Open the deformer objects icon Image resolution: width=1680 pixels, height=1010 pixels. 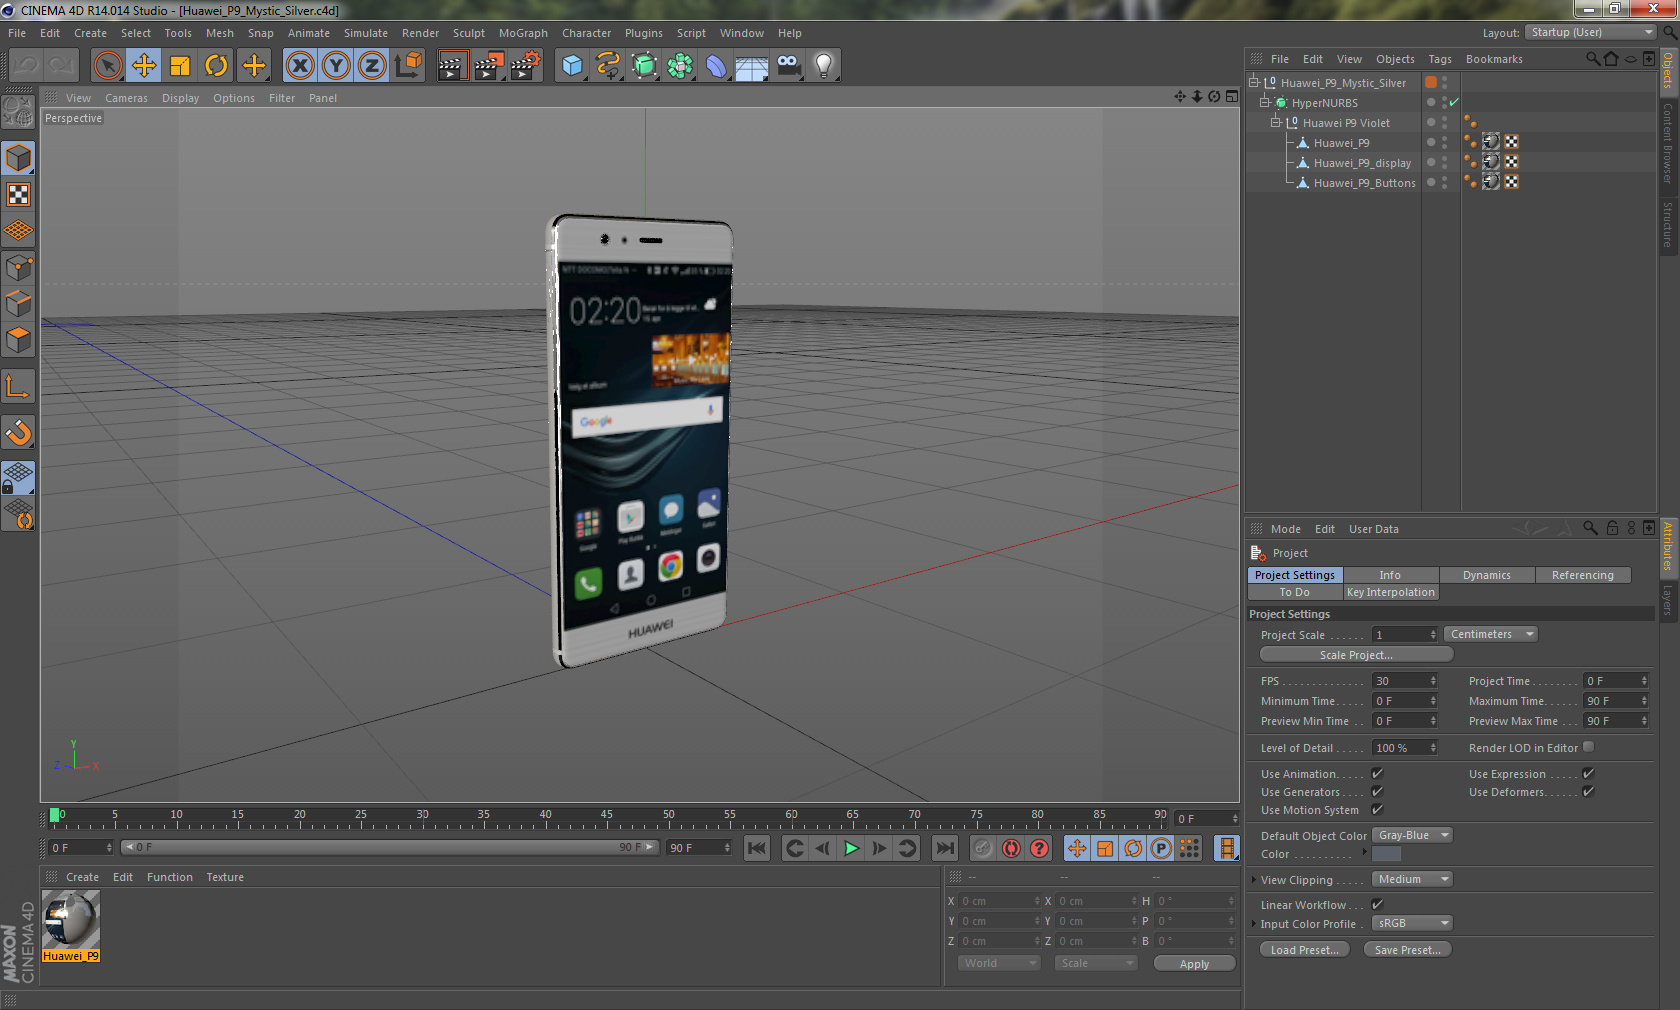[x=716, y=66]
